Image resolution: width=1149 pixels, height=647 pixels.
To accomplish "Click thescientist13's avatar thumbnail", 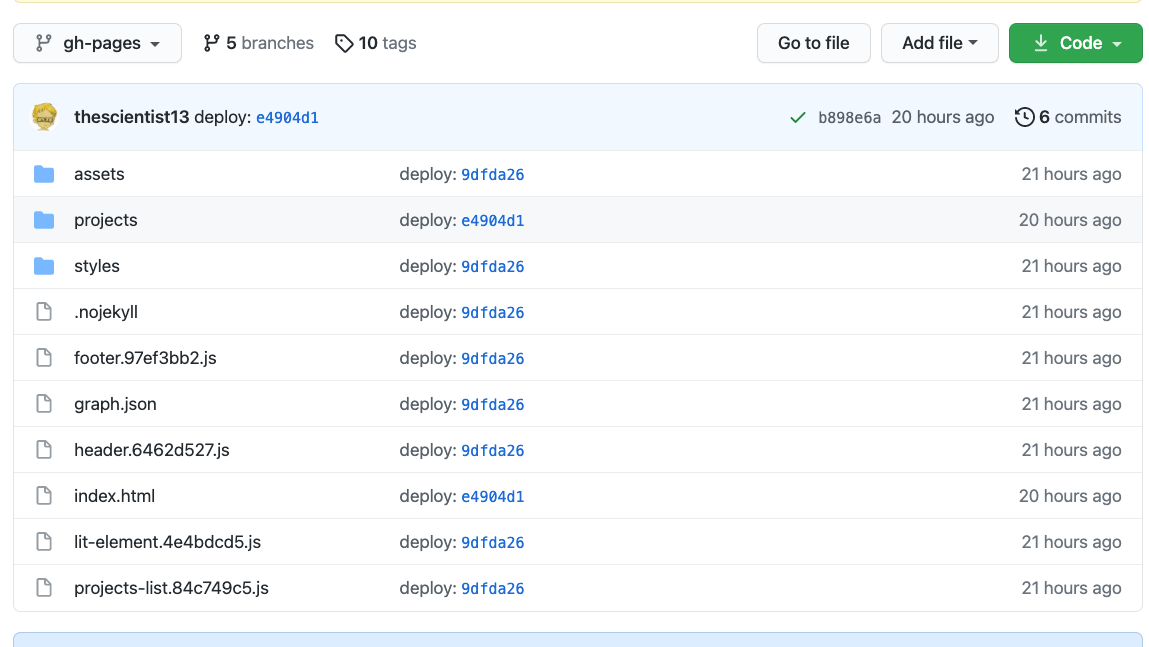I will [44, 117].
